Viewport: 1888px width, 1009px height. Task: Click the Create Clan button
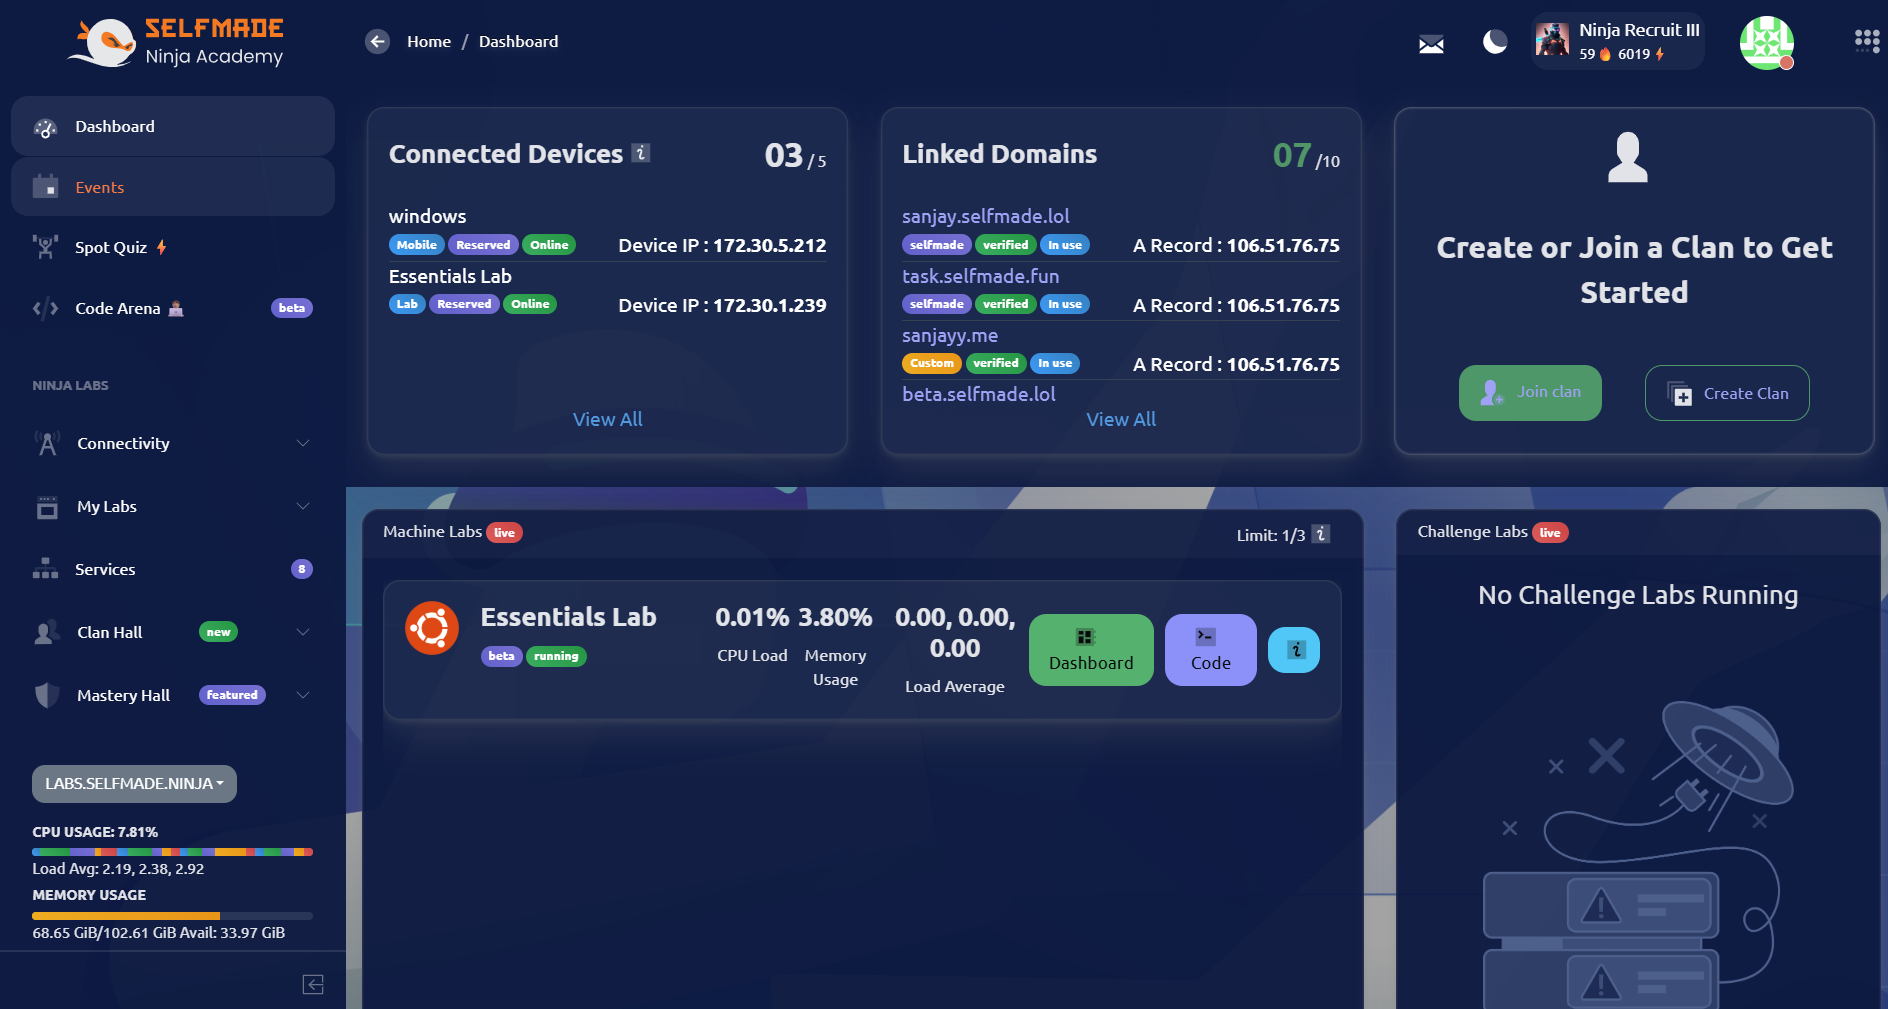pyautogui.click(x=1726, y=393)
